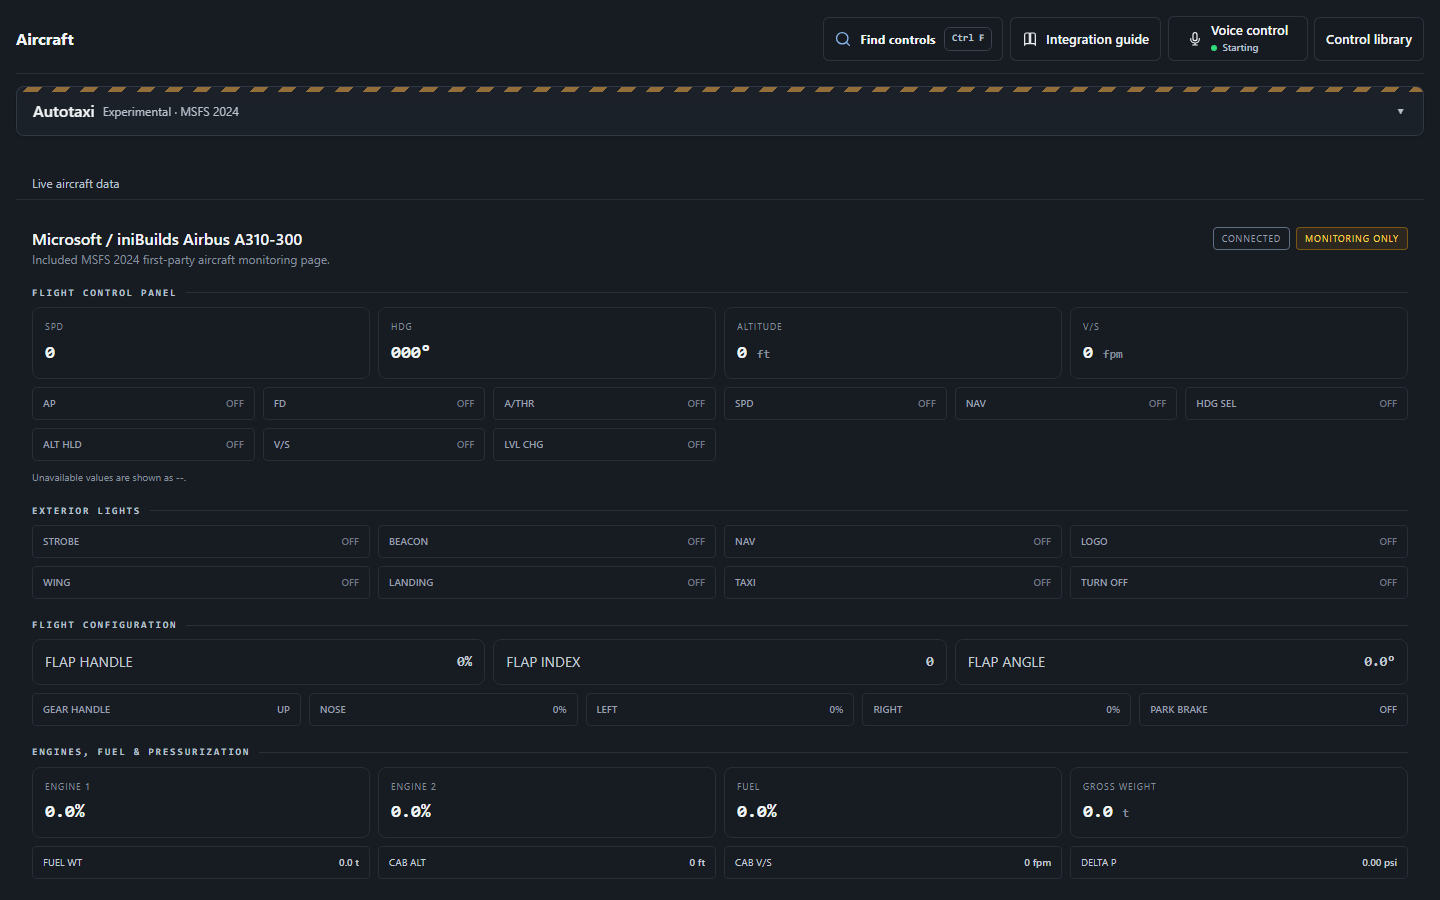This screenshot has height=900, width=1440.
Task: Click the STROBE light row
Action: [x=201, y=542]
